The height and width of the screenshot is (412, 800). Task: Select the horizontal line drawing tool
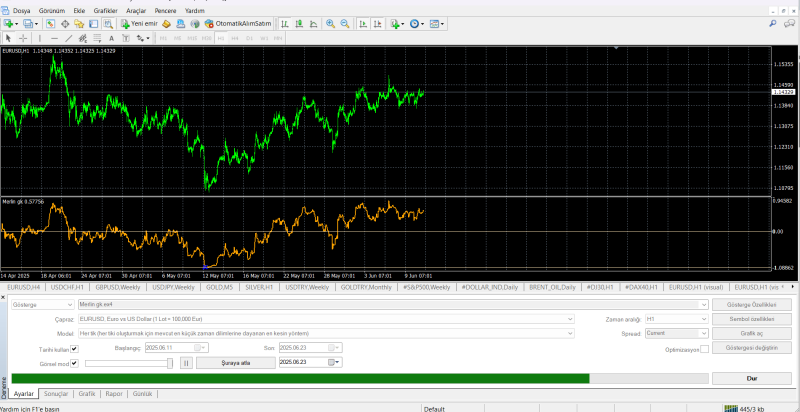[54, 38]
